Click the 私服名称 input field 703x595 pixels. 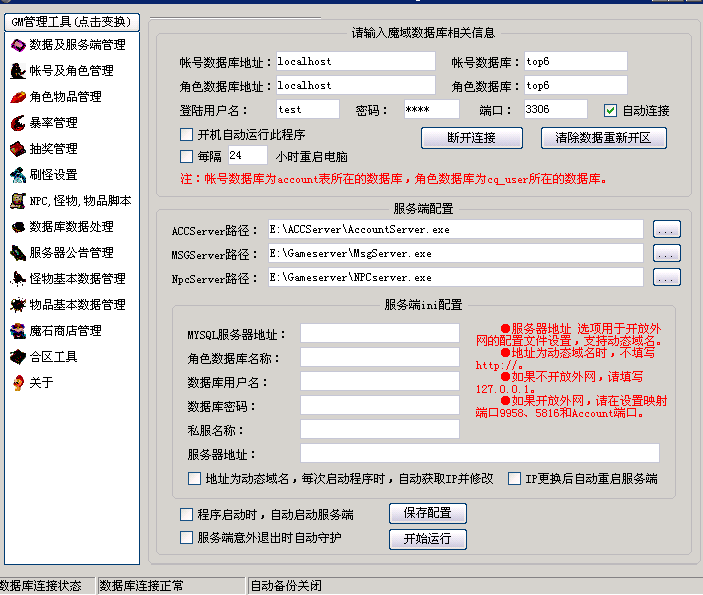[x=380, y=430]
